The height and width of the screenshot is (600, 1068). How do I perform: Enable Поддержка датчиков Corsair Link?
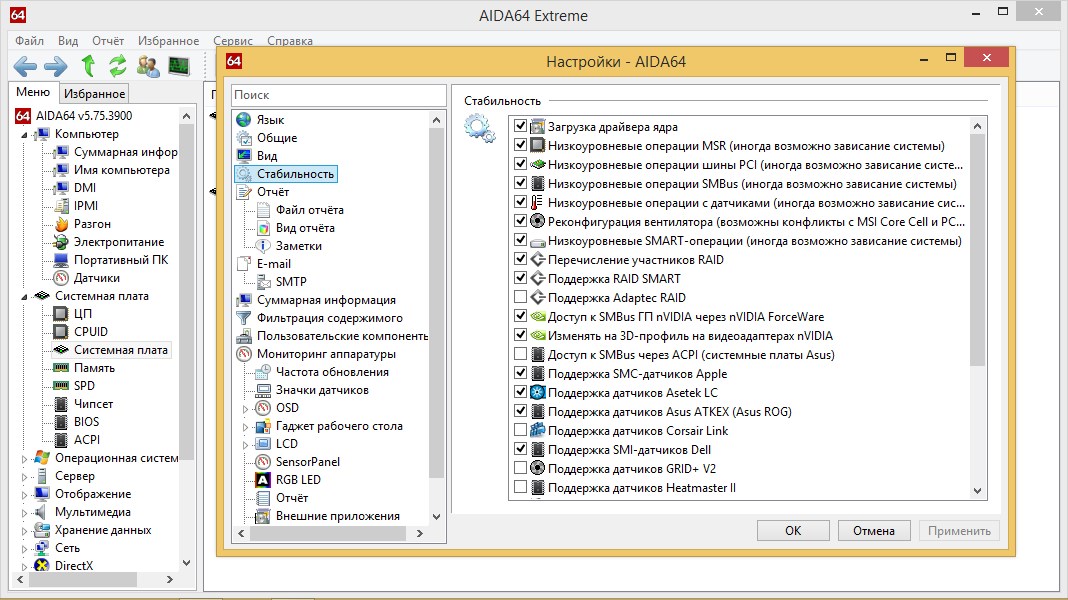[x=520, y=431]
